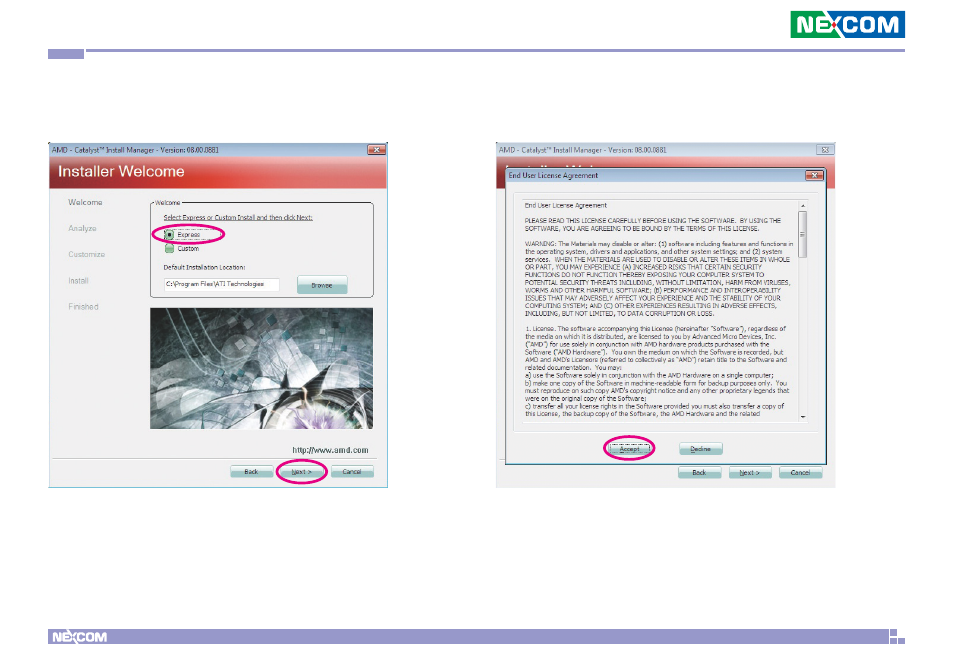Select the Install step in sidebar
Viewport: 954px width, 671px height.
pos(78,280)
